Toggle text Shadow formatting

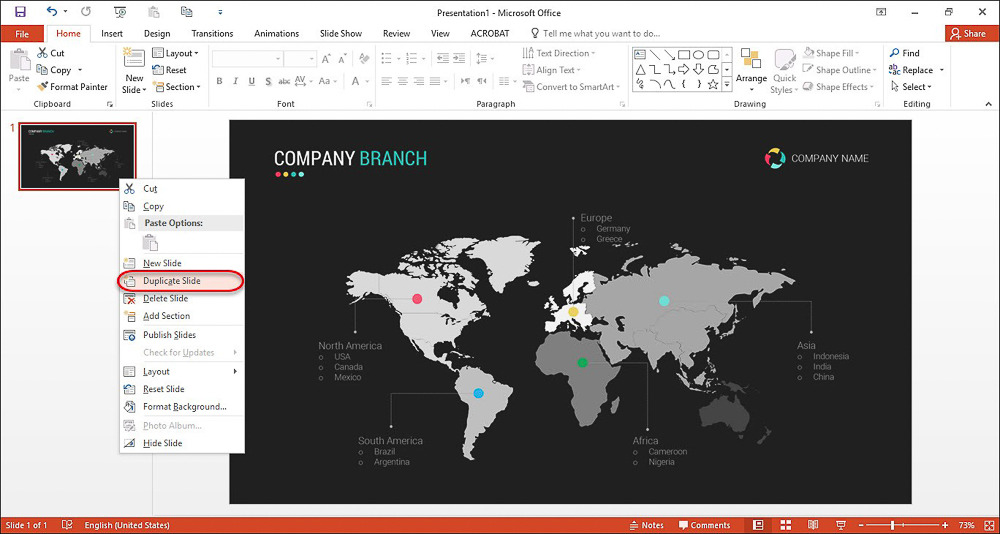[268, 81]
